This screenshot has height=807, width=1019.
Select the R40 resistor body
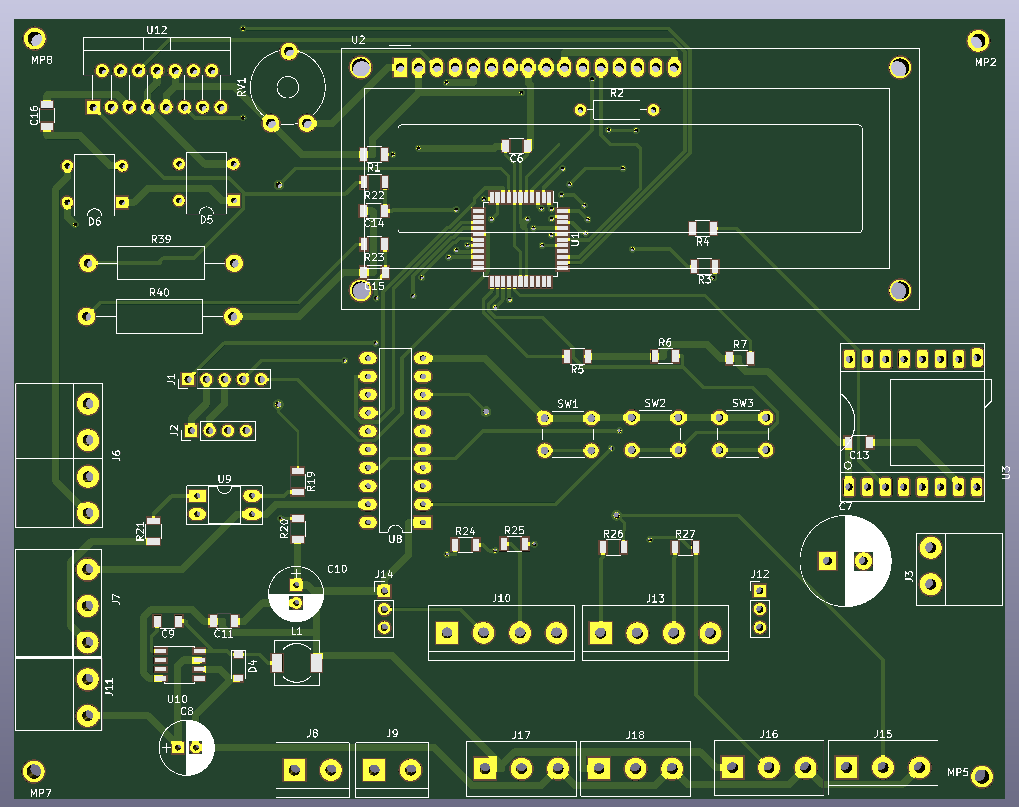[x=159, y=316]
